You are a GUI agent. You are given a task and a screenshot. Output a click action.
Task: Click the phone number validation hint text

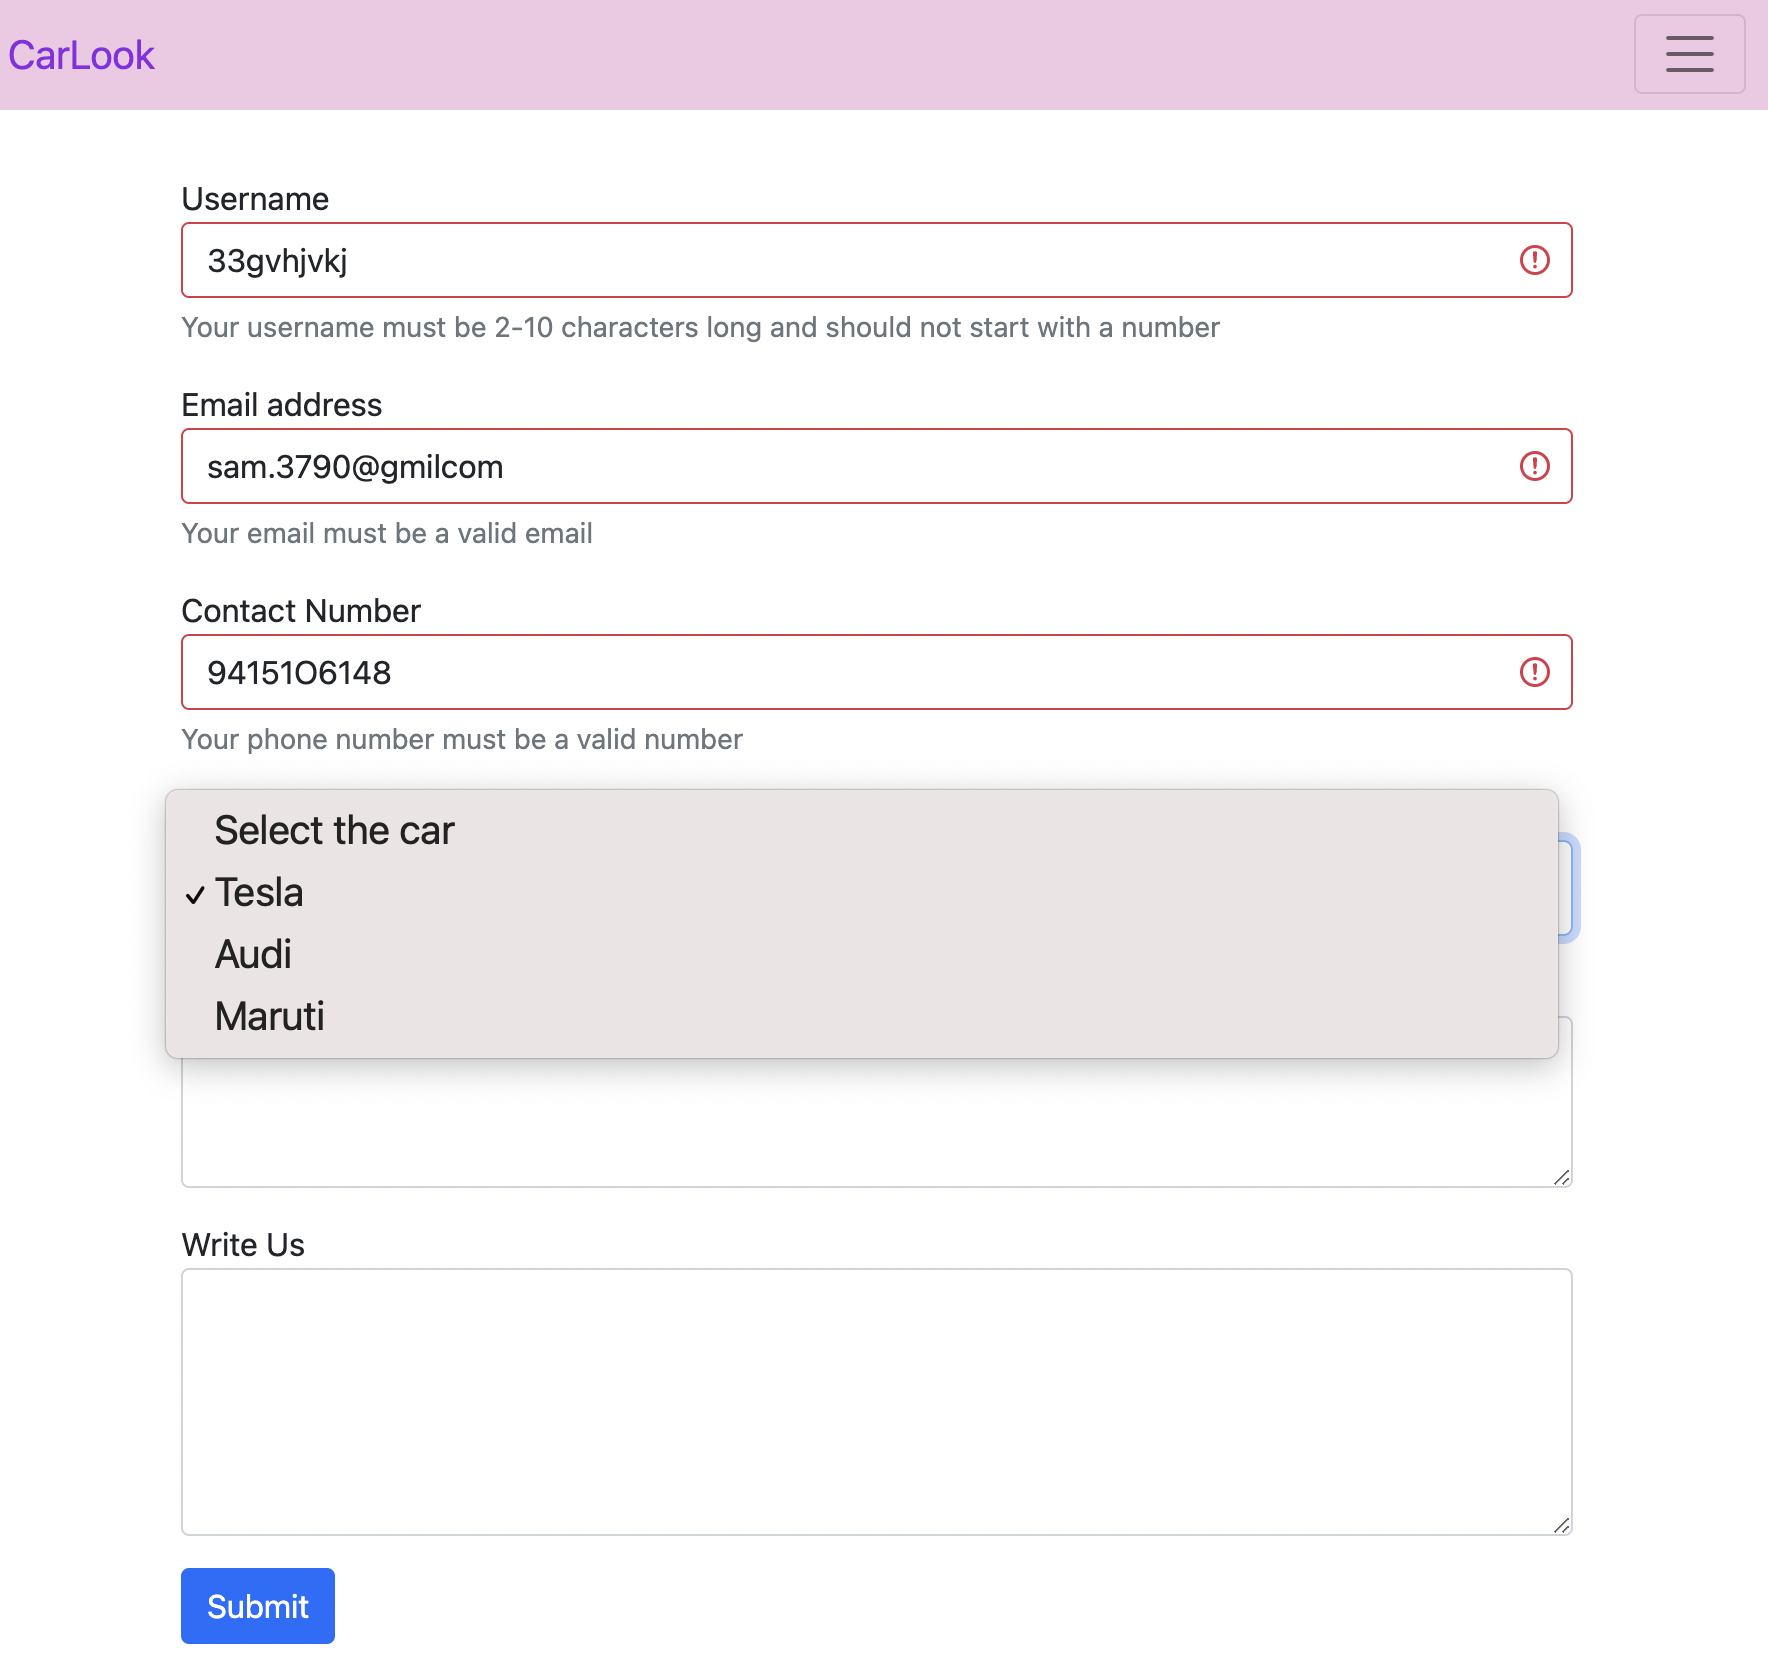tap(462, 739)
